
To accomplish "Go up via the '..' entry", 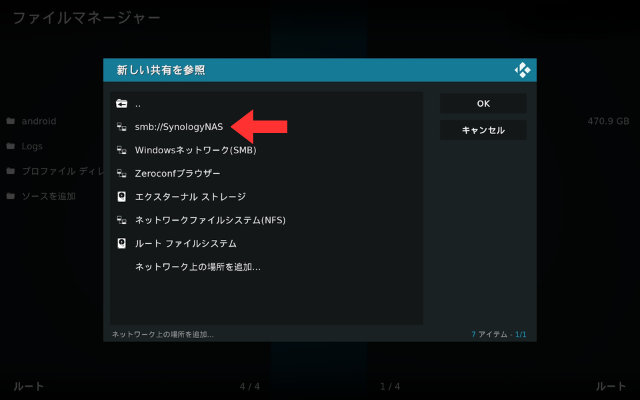I will pos(138,104).
